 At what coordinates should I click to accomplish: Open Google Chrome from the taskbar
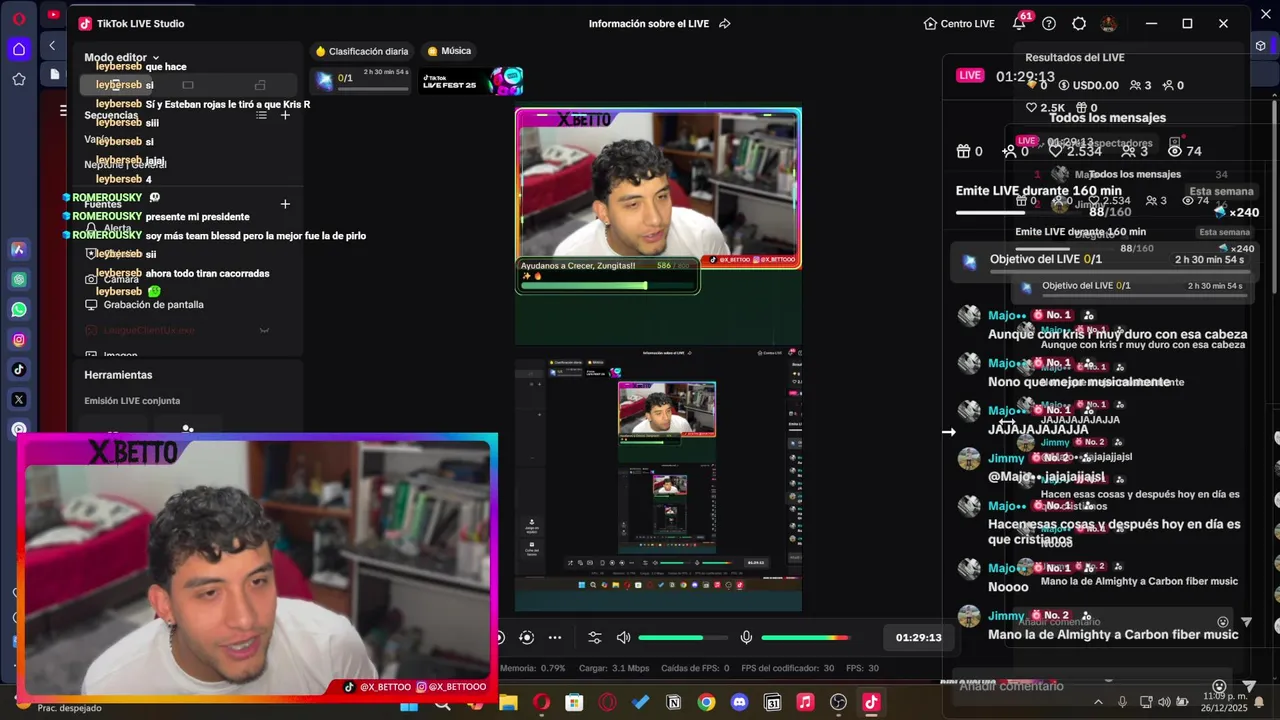click(x=706, y=703)
